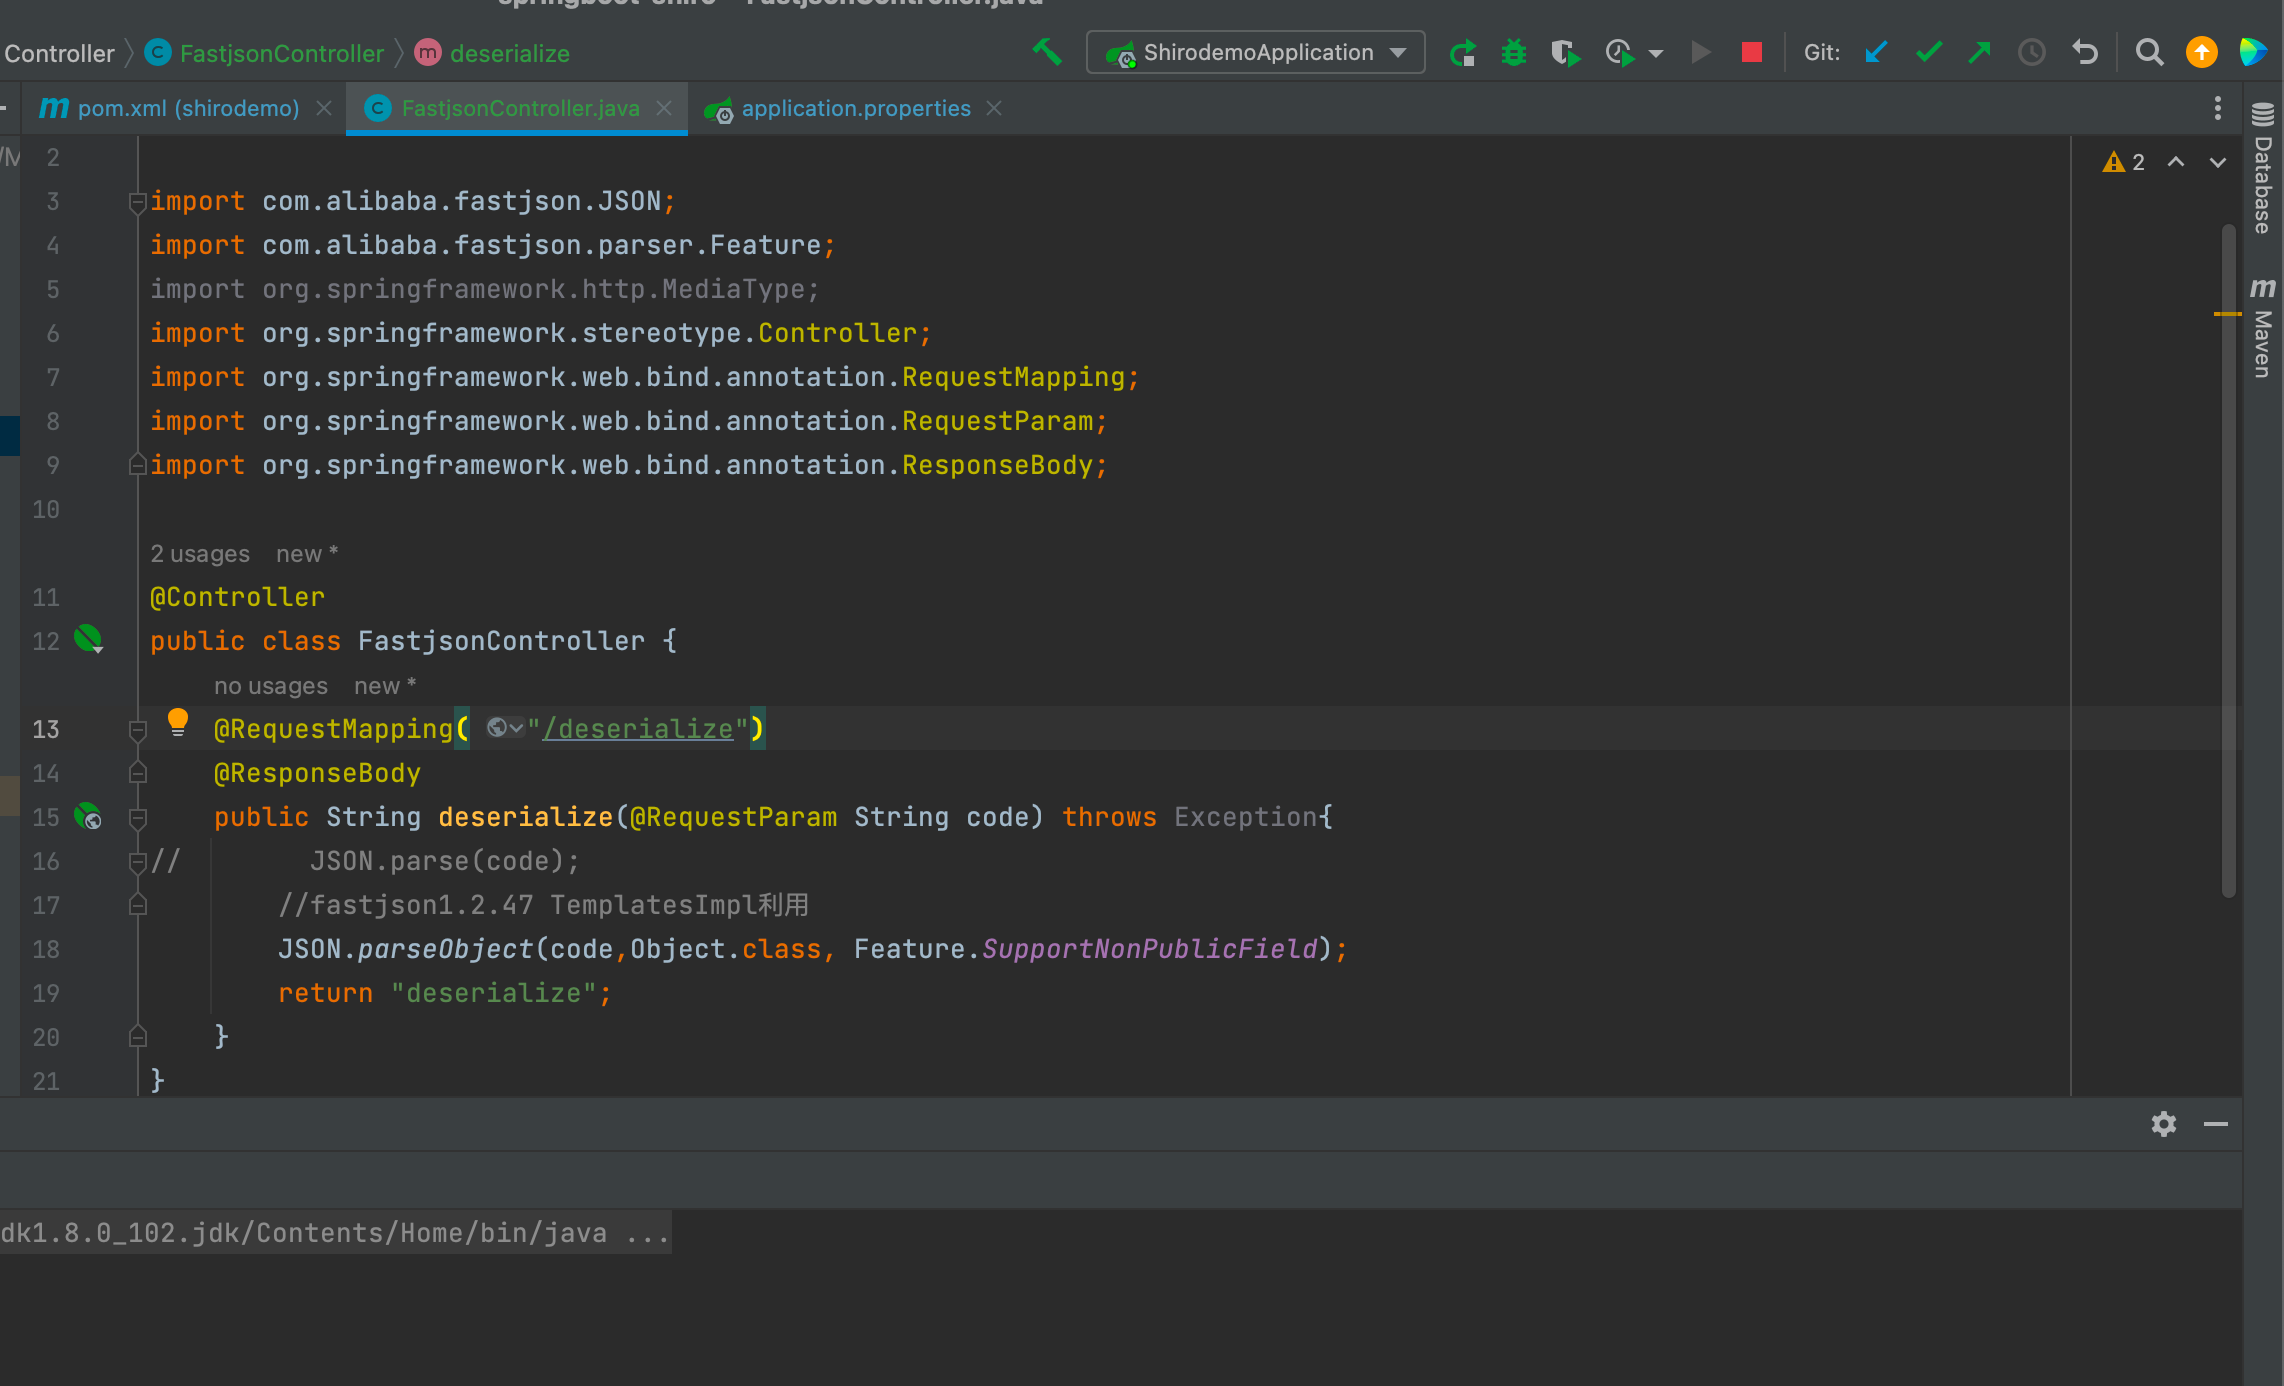Click the Build project hammer icon
Viewport: 2284px width, 1386px height.
pos(1047,52)
